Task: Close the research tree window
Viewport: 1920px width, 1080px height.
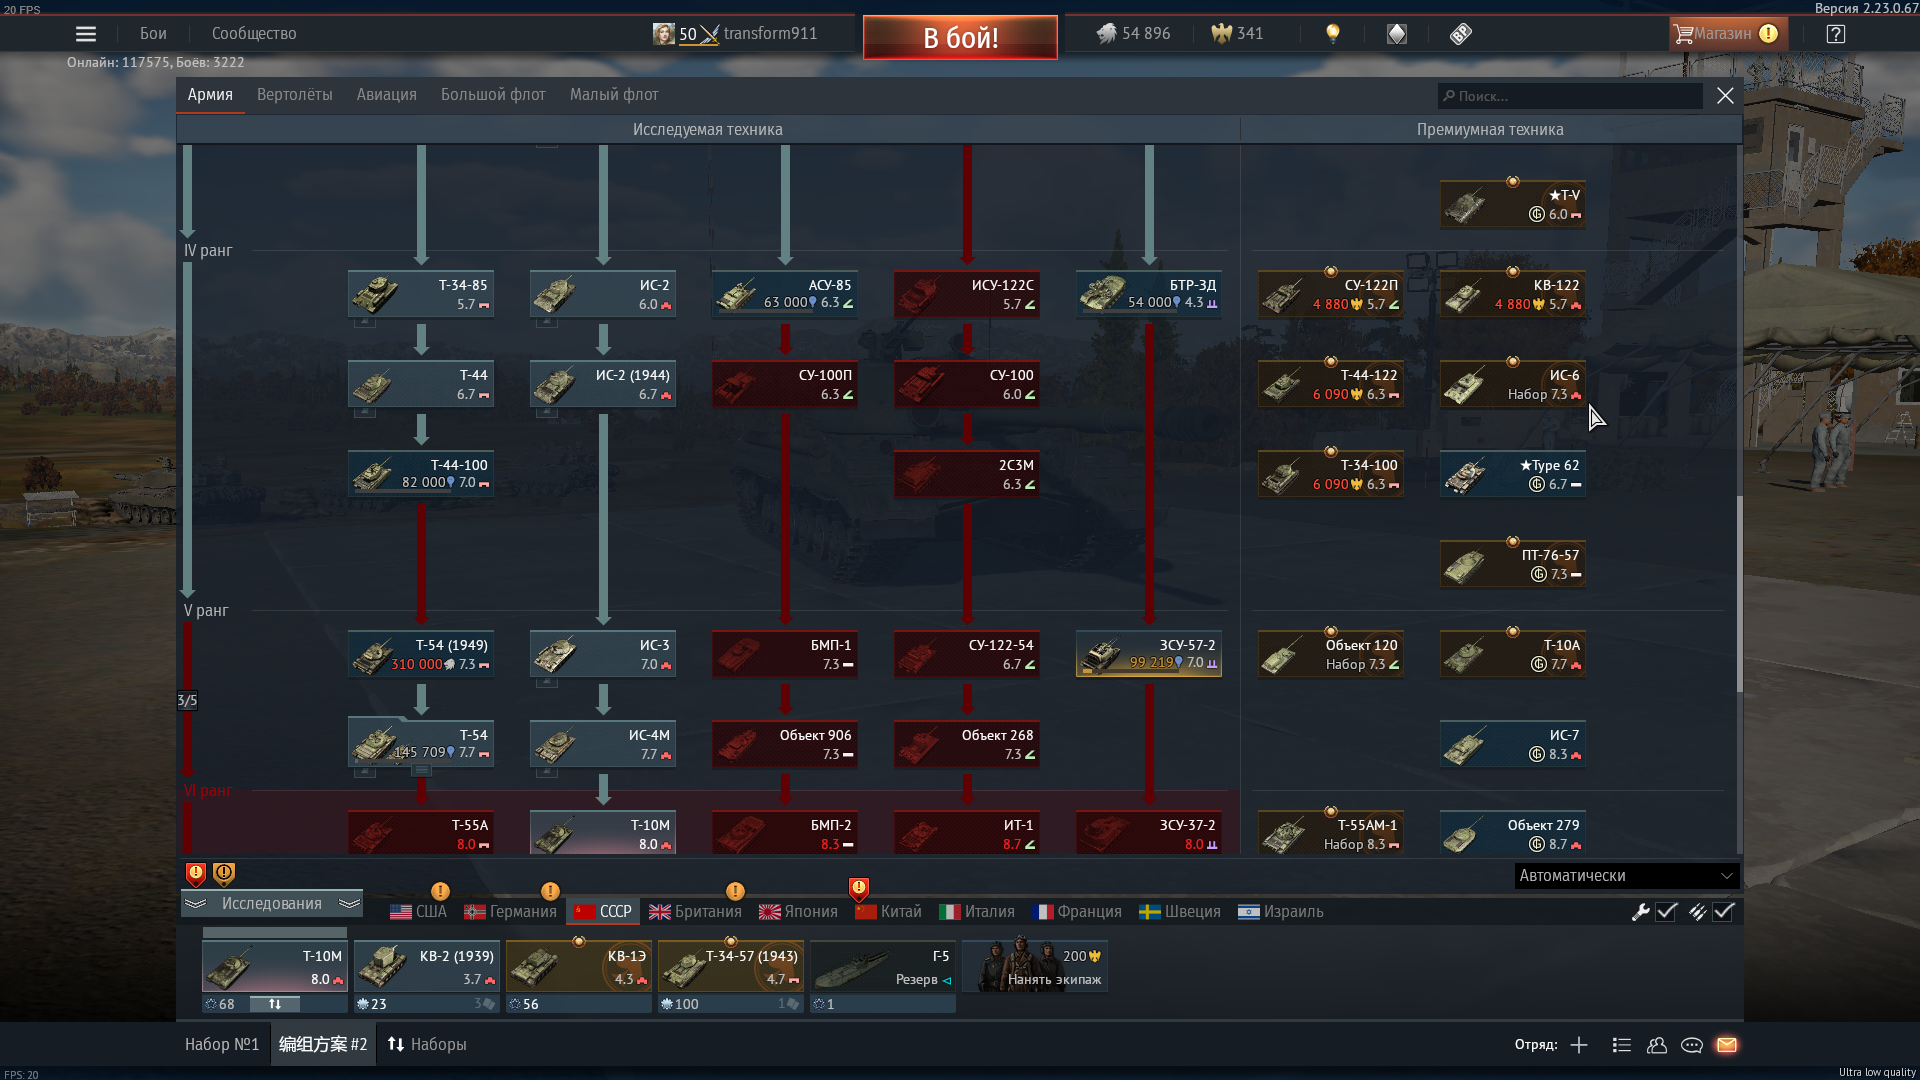Action: click(x=1725, y=96)
